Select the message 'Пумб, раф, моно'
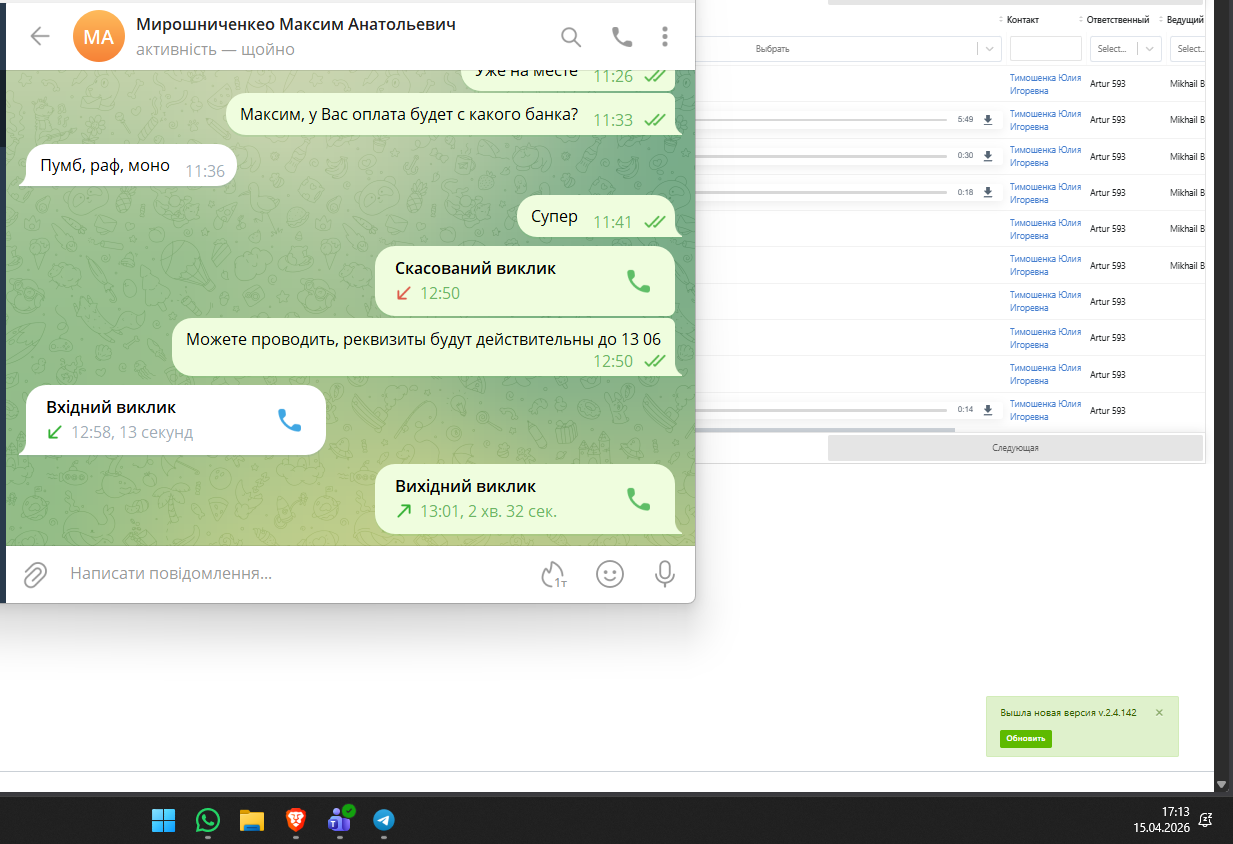Viewport: 1233px width, 844px height. tap(130, 166)
